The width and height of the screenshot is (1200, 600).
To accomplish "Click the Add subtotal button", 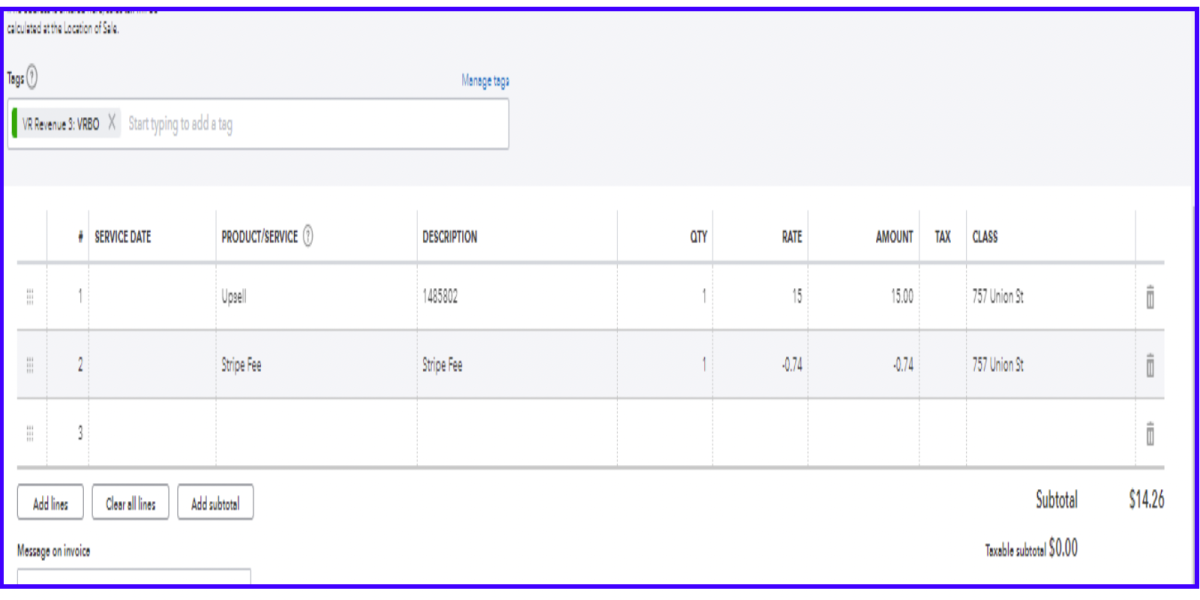I will (x=216, y=505).
